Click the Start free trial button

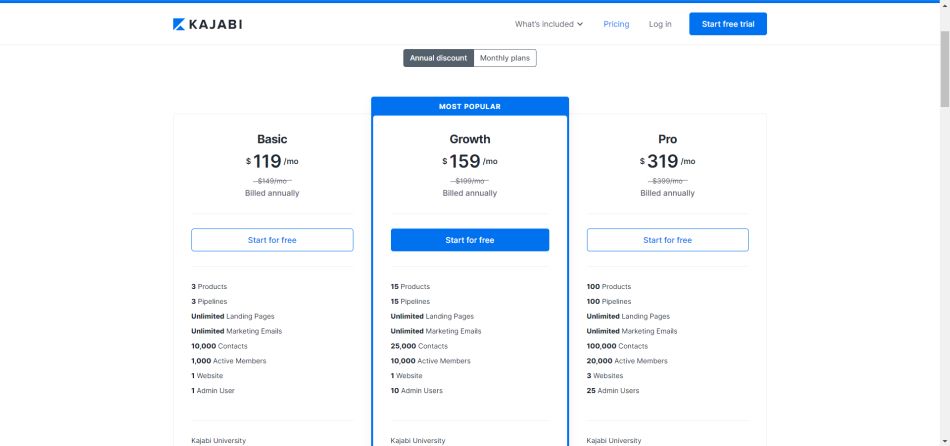[x=728, y=24]
